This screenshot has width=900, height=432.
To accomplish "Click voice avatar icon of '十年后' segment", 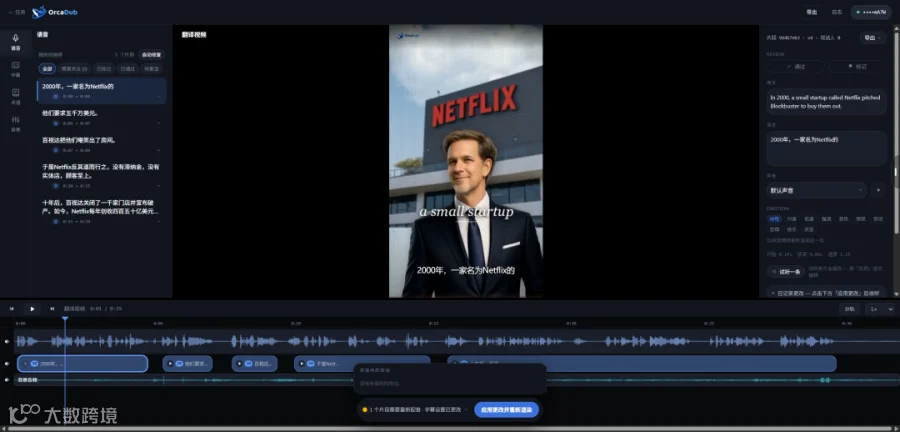I will [56, 221].
